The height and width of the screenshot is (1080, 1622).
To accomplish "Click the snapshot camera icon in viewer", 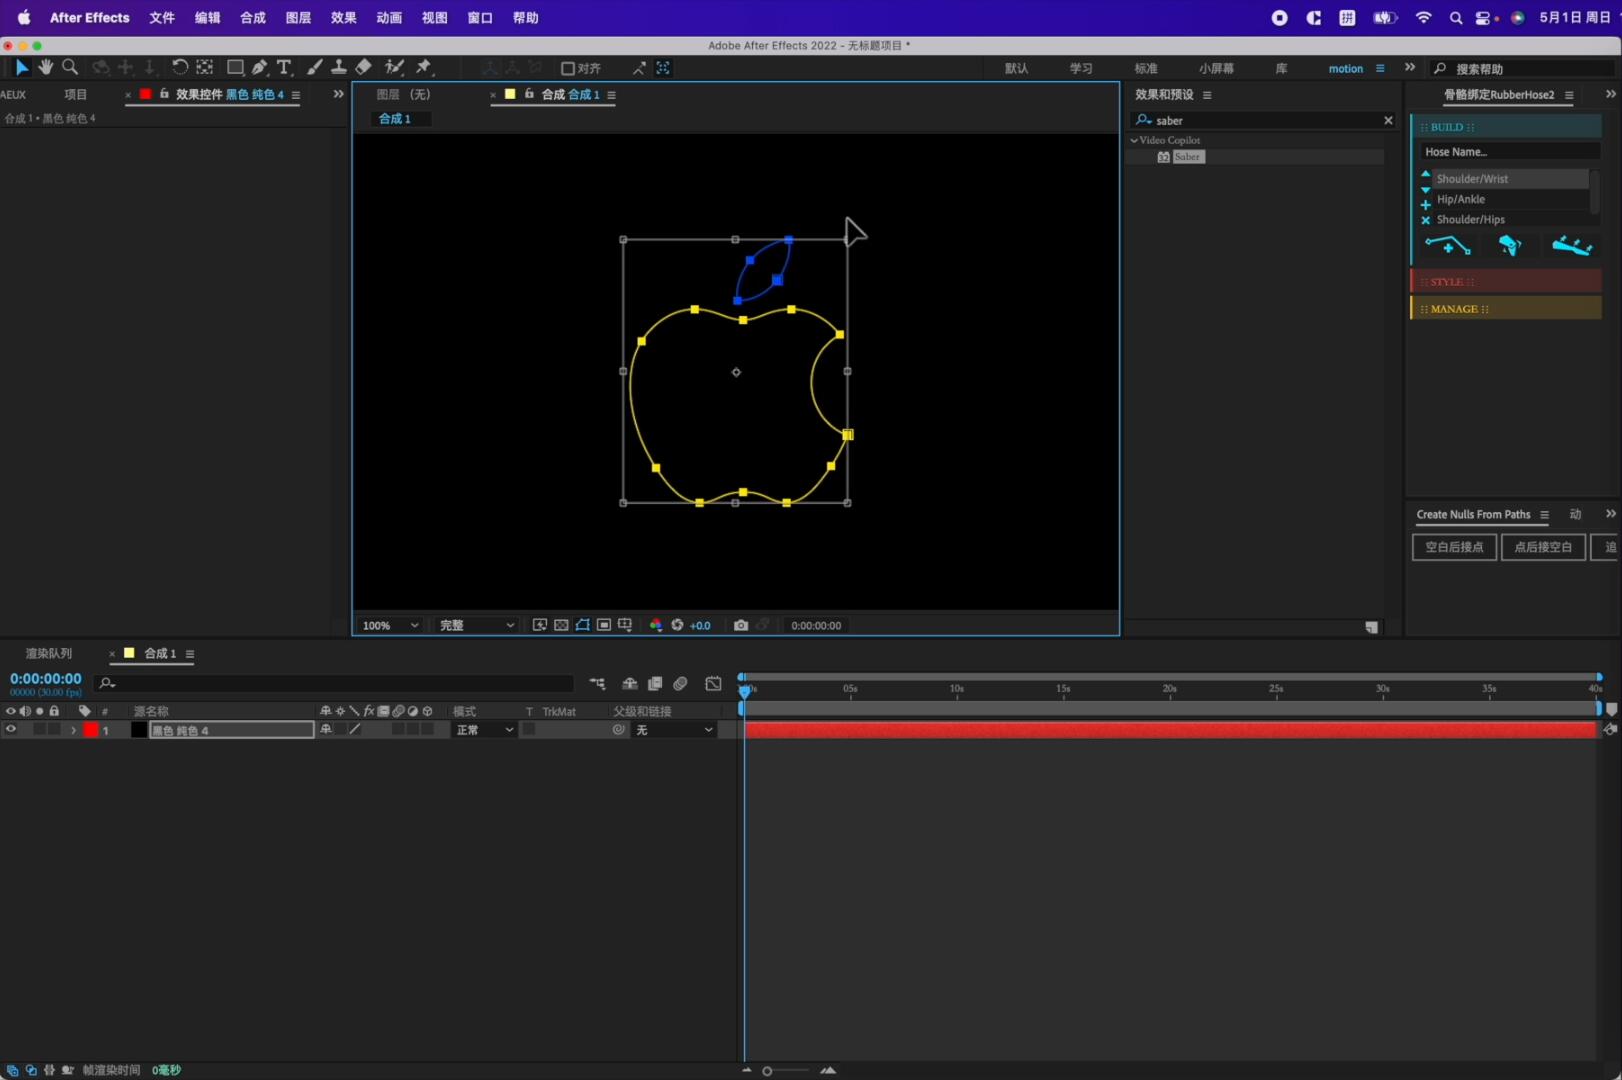I will coord(741,625).
